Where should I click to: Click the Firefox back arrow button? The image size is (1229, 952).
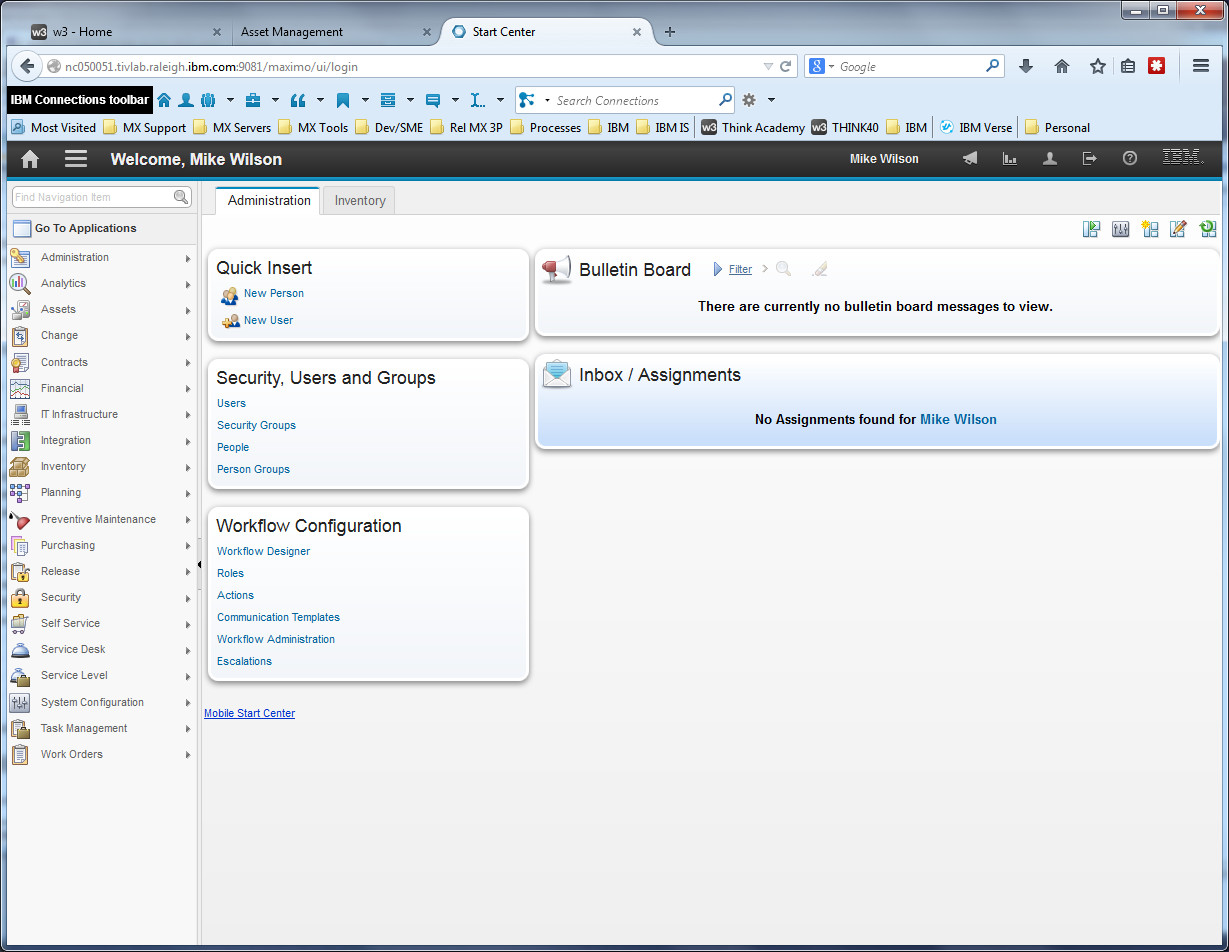[x=27, y=66]
